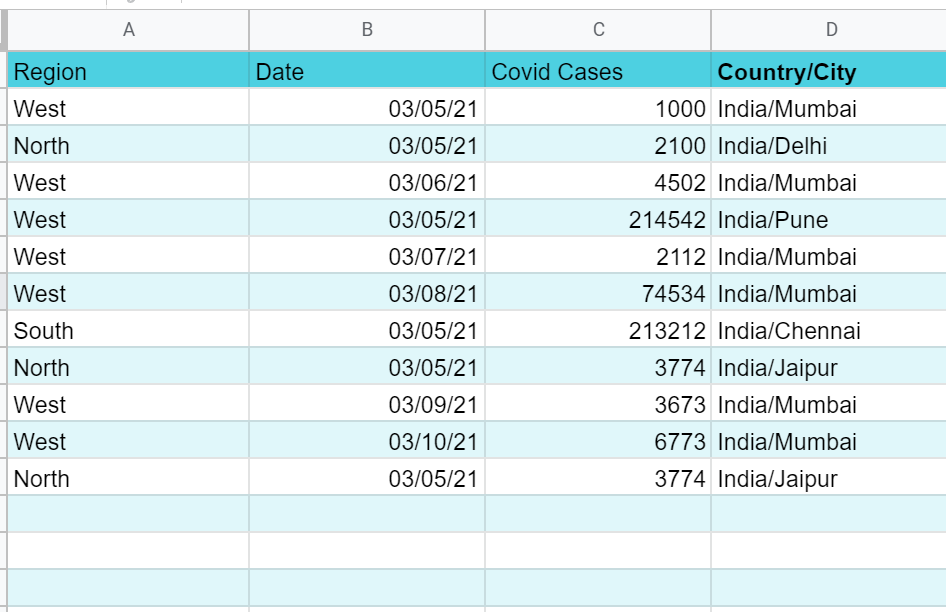The height and width of the screenshot is (612, 946).
Task: Select cell with 214542 covid cases
Action: (x=598, y=219)
